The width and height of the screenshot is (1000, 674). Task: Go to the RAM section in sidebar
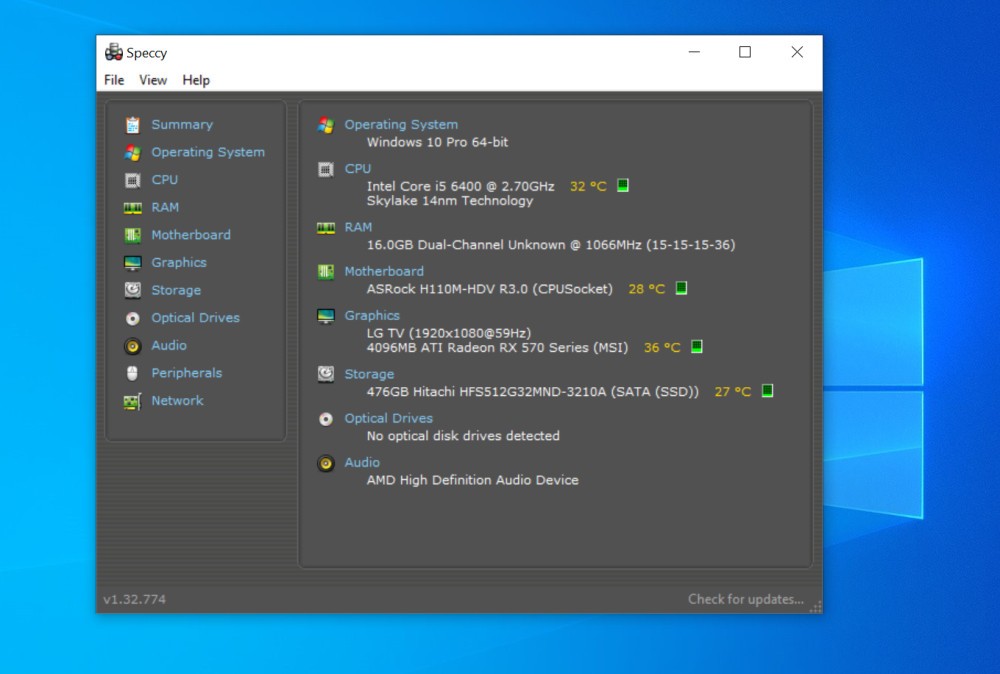165,208
